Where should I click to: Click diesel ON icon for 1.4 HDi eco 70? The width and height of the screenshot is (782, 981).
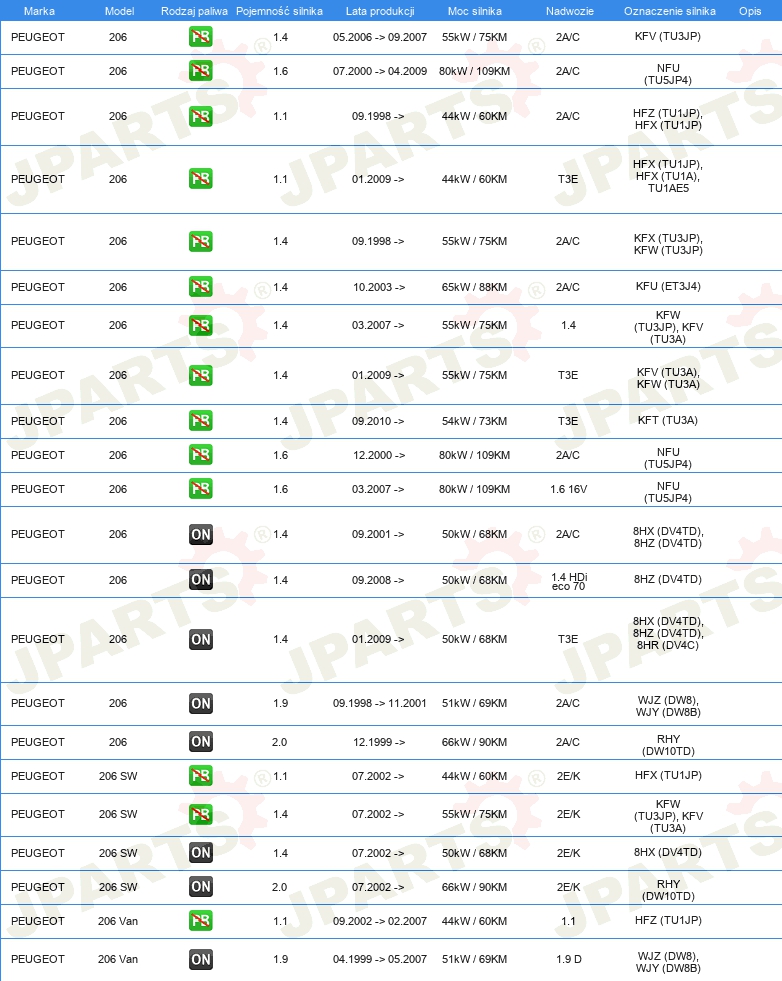[x=201, y=579]
